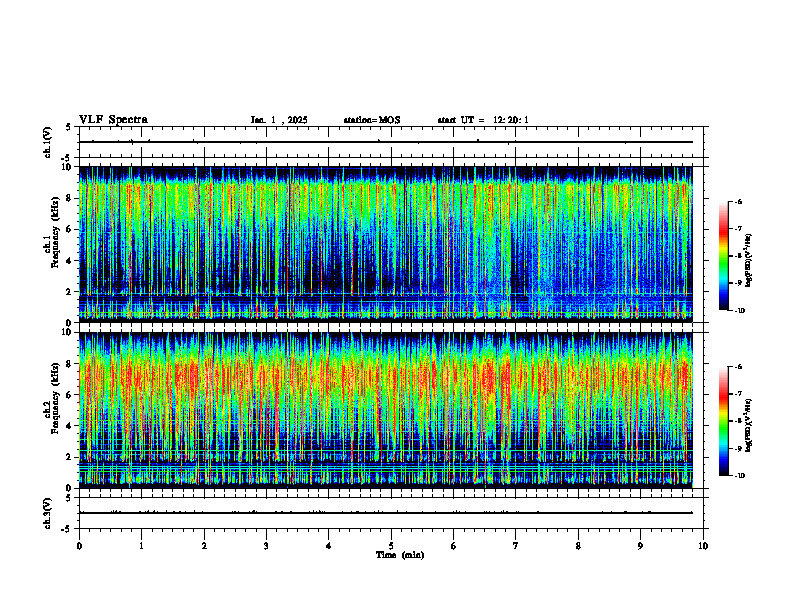Click the time axis tick label "1"
792x612 pixels.
pyautogui.click(x=142, y=546)
